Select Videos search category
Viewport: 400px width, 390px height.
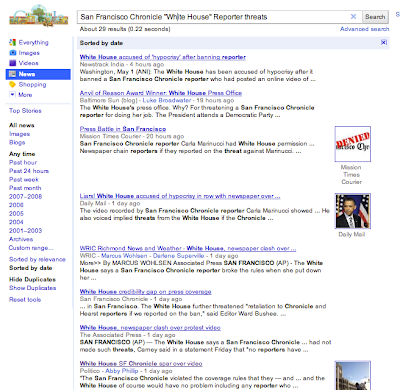28,63
